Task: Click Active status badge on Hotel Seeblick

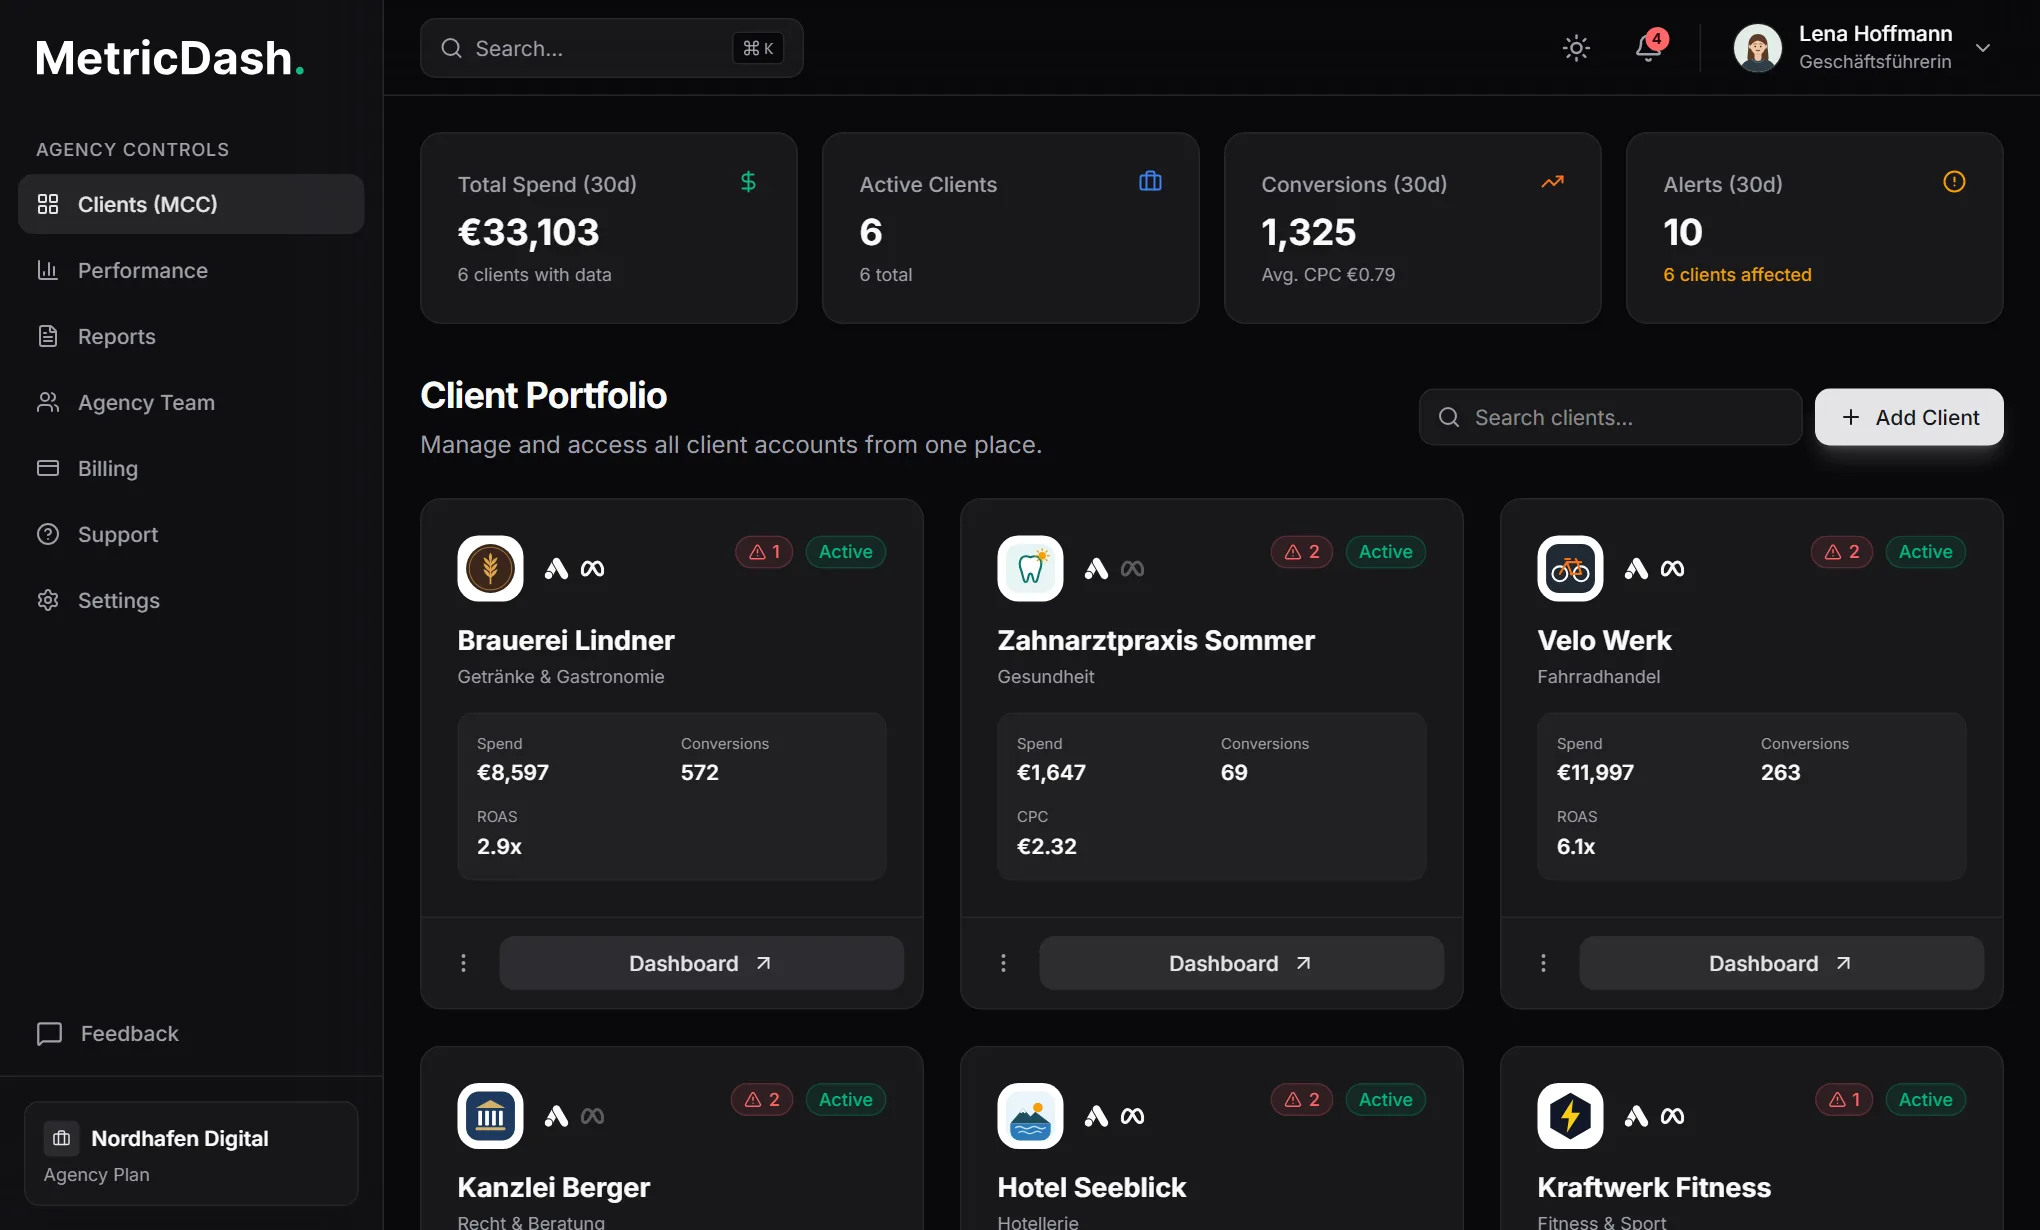Action: click(x=1386, y=1100)
